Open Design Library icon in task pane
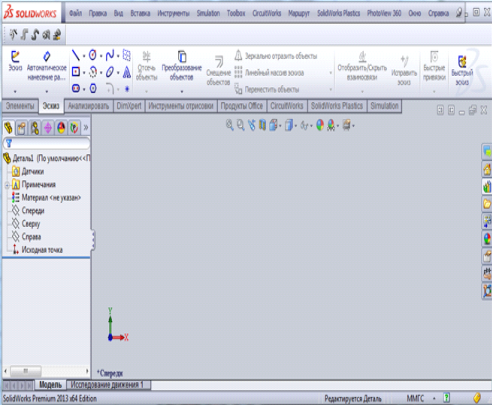This screenshot has width=492, height=405. 487,187
